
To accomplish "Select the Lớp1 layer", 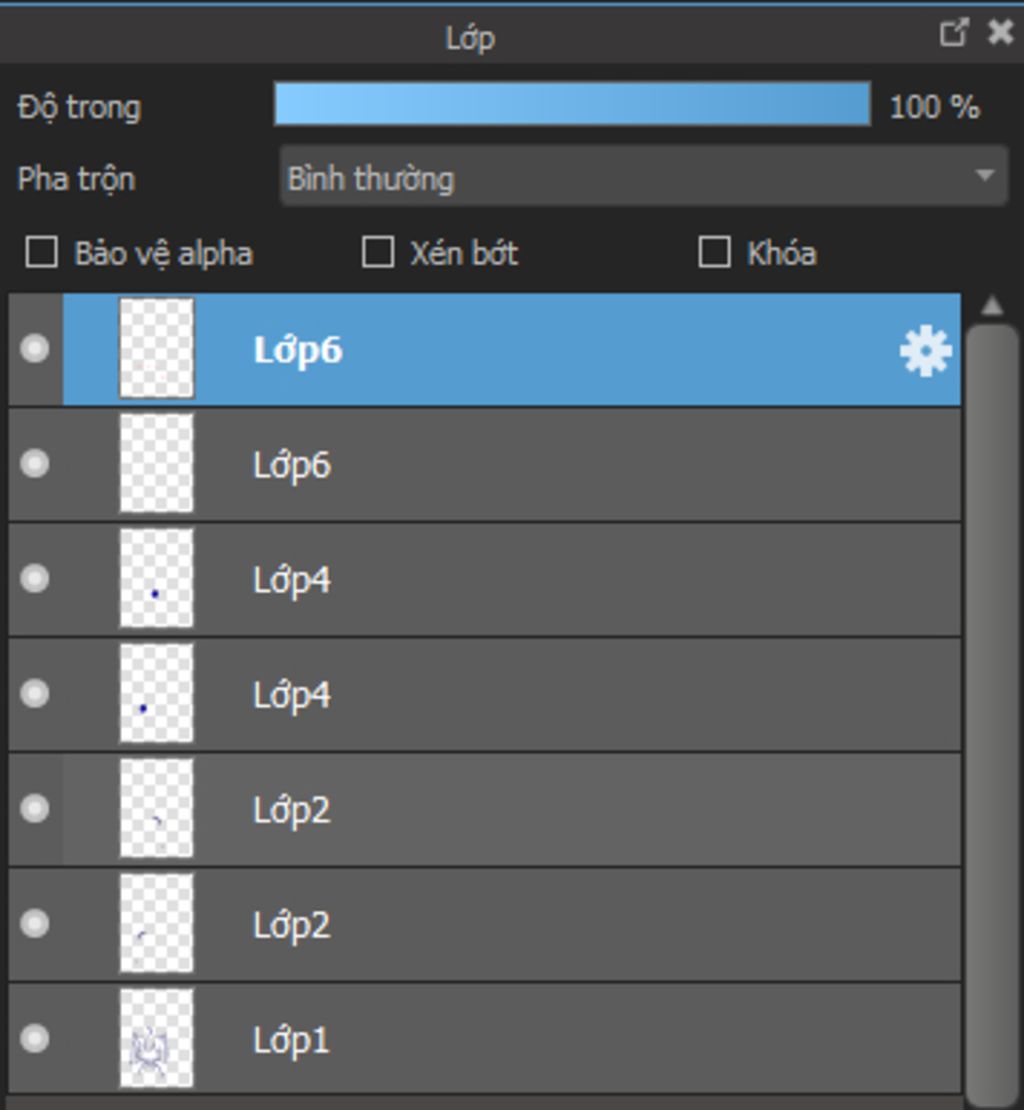I will click(485, 1039).
